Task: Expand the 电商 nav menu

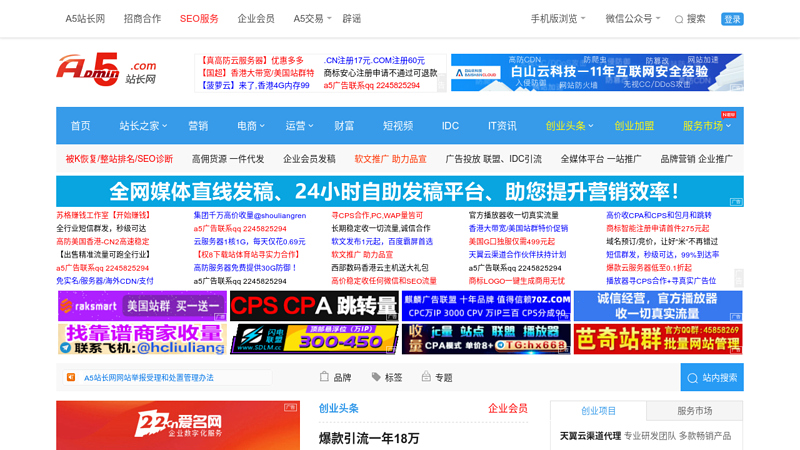Action: (251, 126)
